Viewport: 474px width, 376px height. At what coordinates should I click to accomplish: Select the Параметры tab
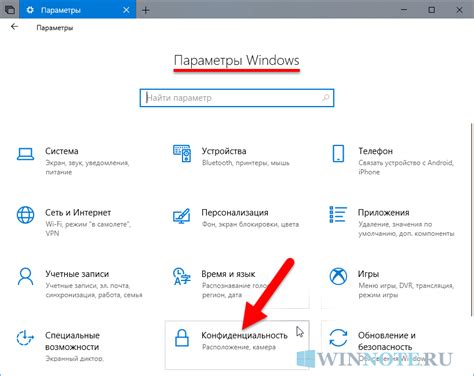[78, 9]
